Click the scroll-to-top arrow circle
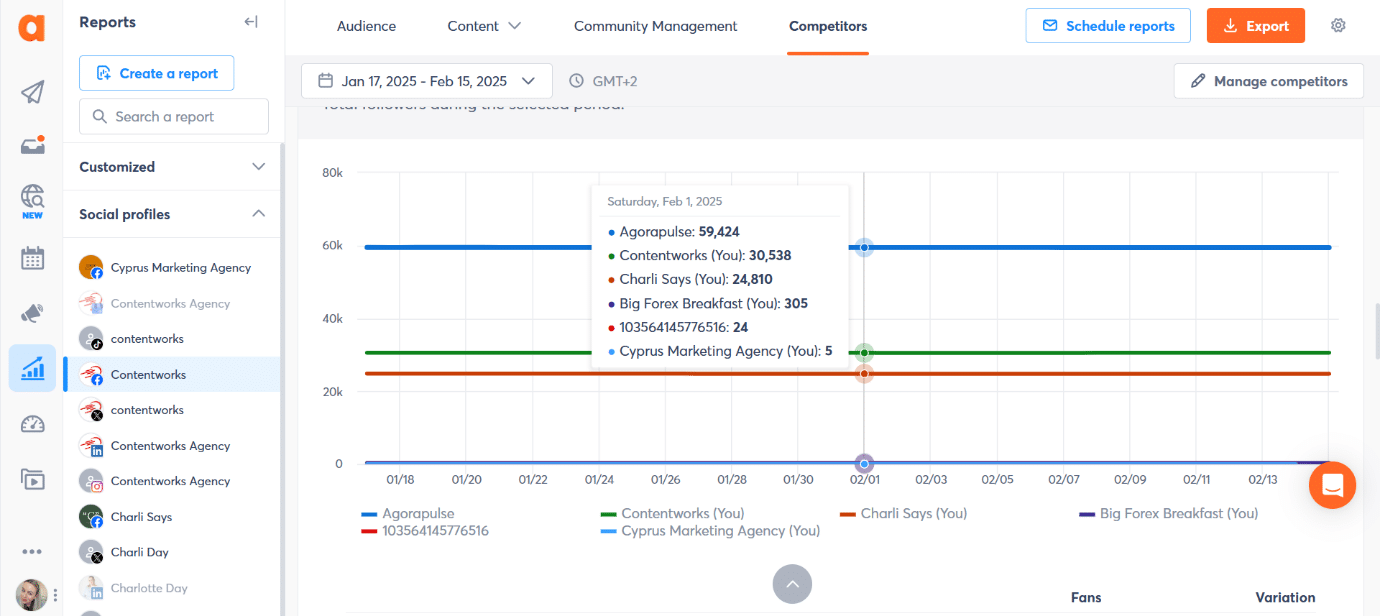Viewport: 1380px width, 616px height. [x=792, y=584]
